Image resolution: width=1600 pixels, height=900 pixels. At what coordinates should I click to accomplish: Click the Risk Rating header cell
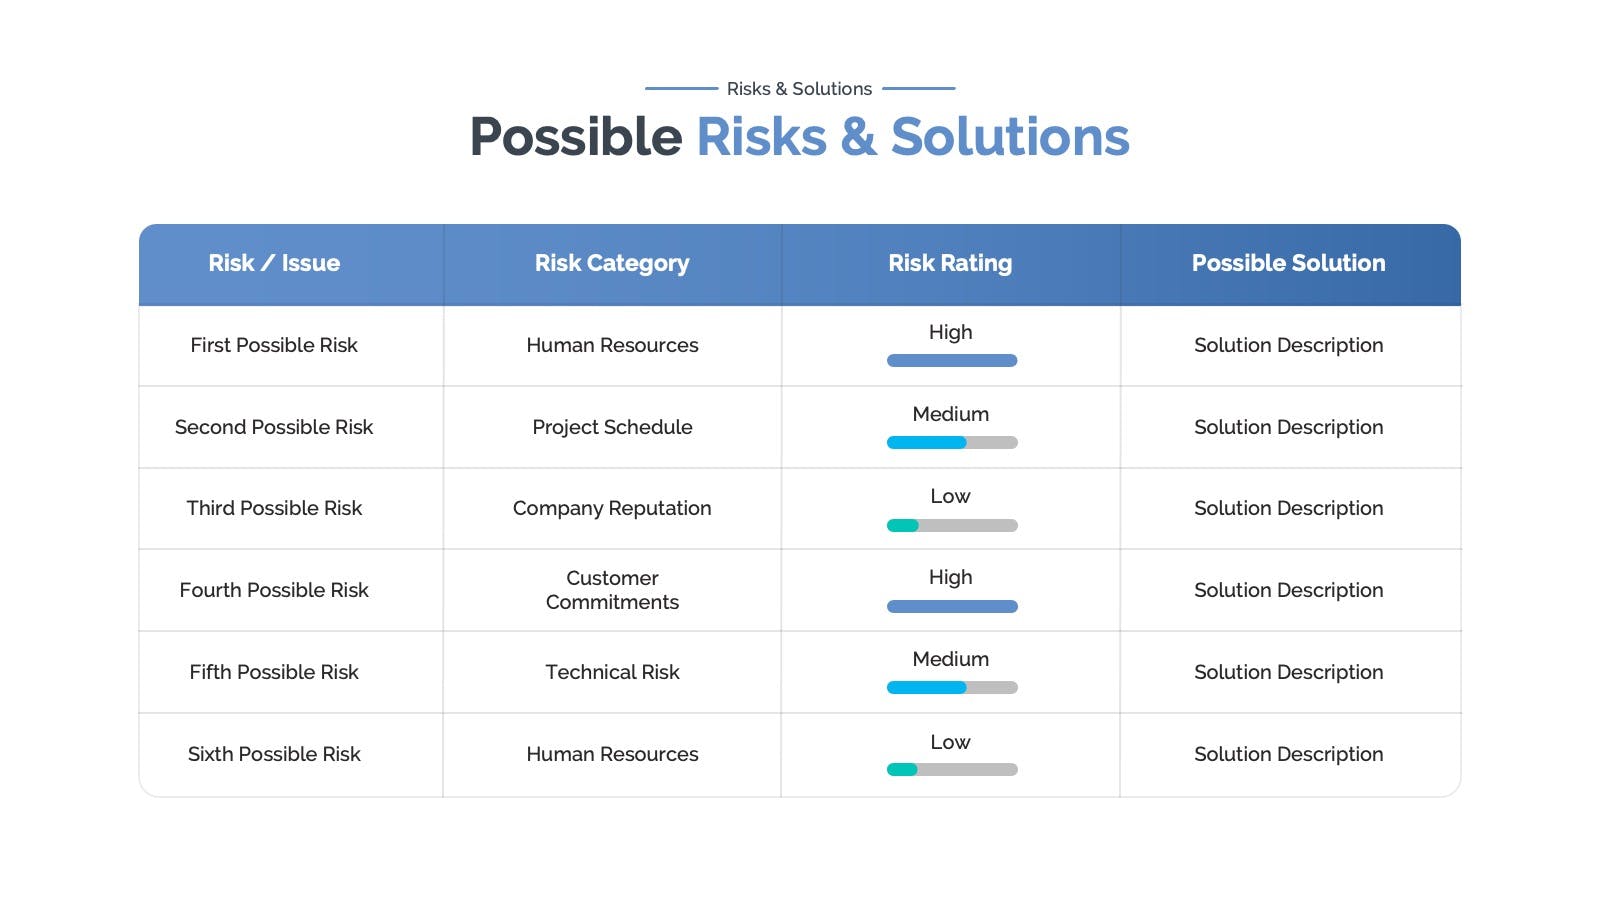tap(950, 263)
